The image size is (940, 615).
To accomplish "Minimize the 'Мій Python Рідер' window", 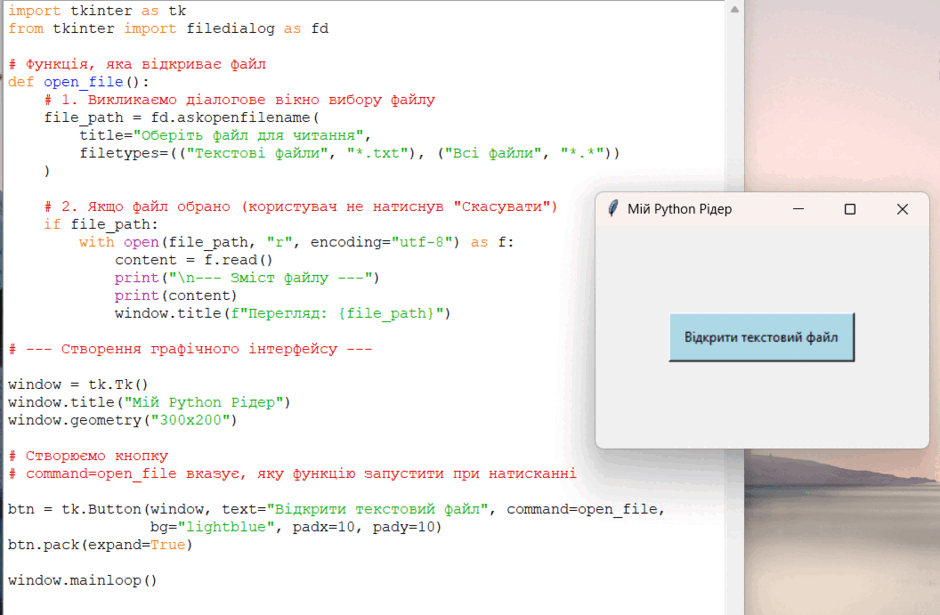I will click(798, 209).
